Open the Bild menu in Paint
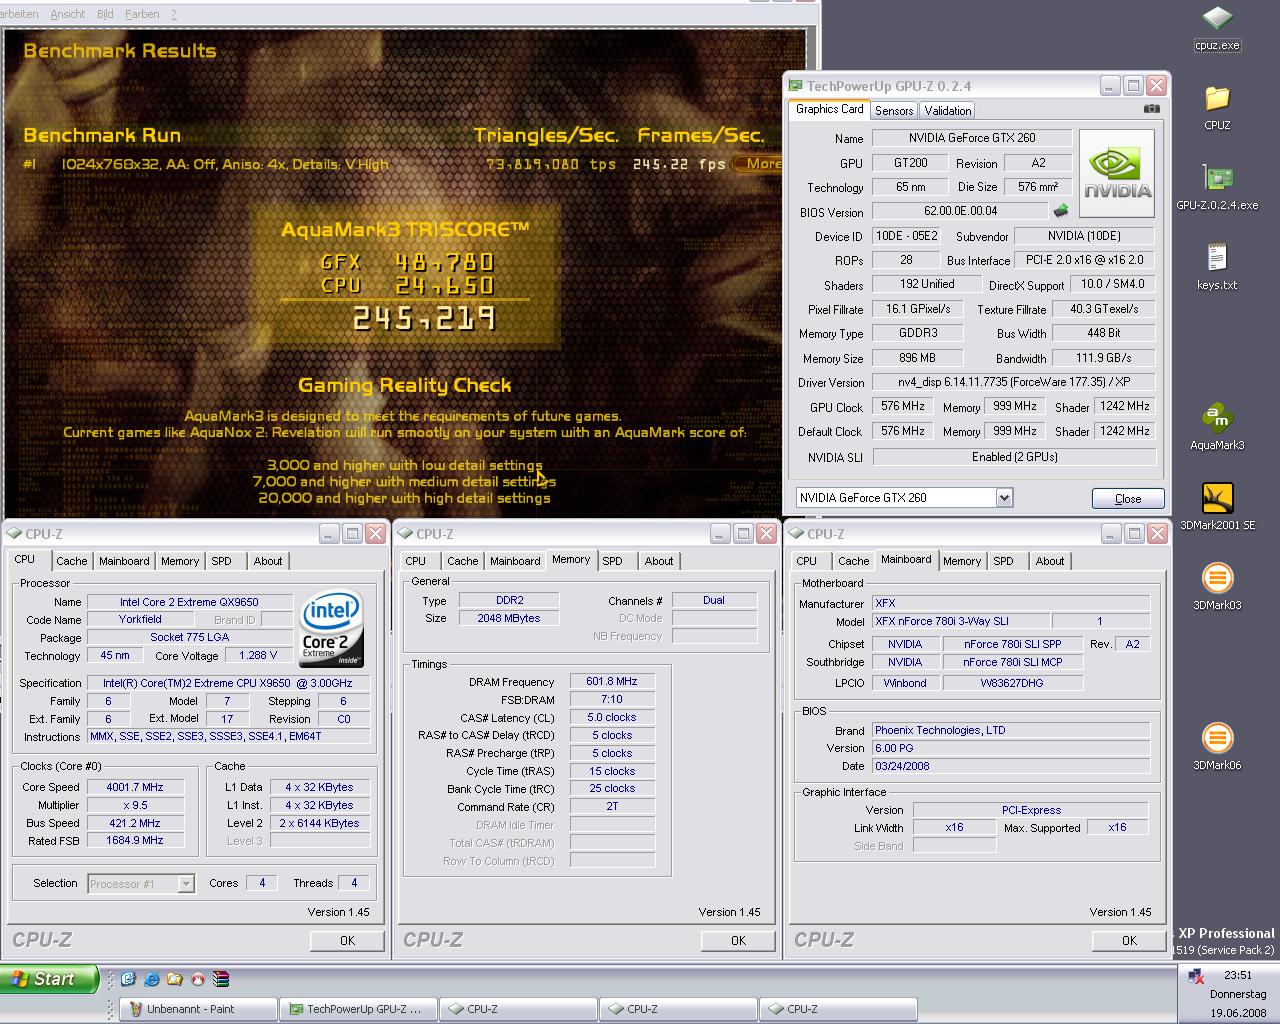 [x=105, y=14]
